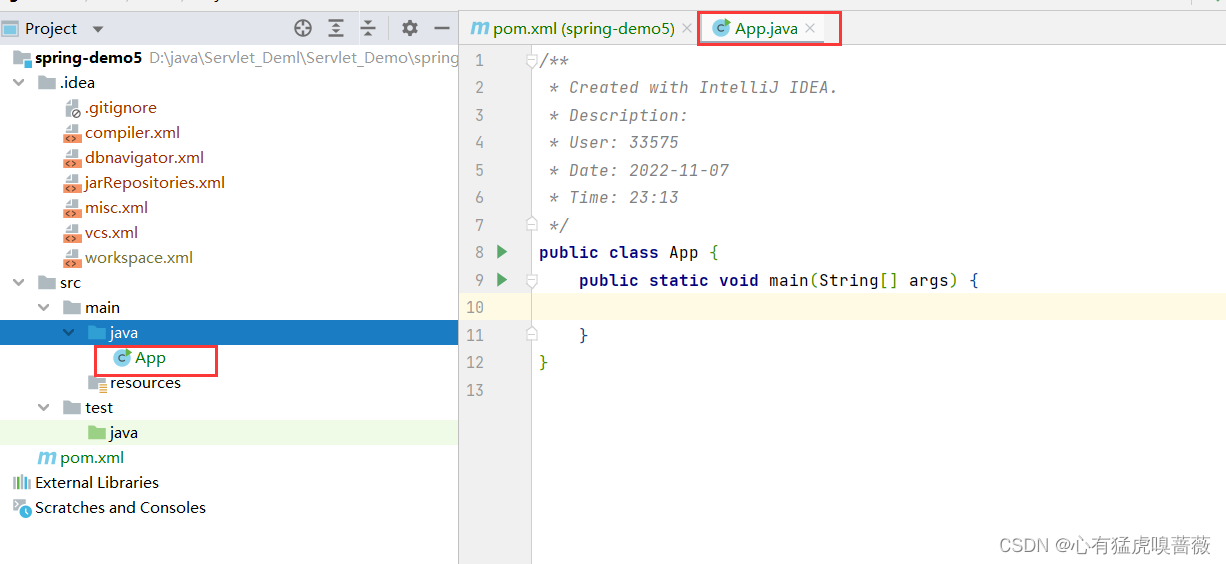Click the resources folder icon
This screenshot has height=564, width=1226.
97,383
